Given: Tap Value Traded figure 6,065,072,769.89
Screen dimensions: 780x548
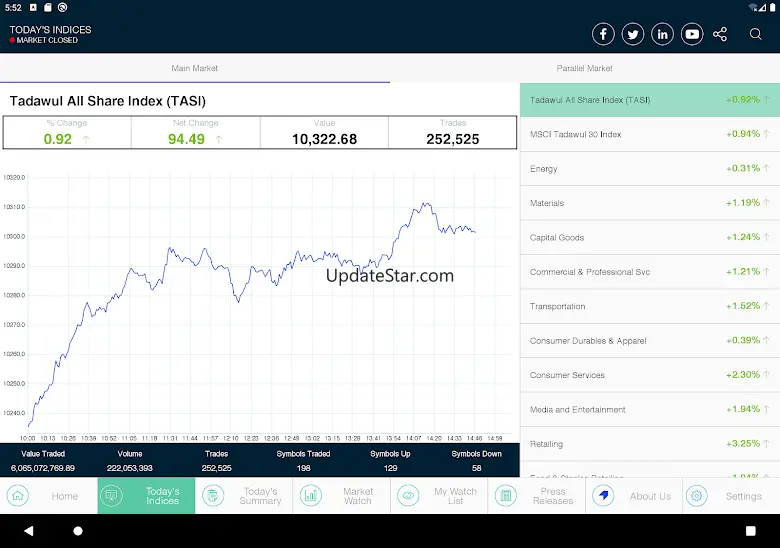Looking at the screenshot, I should tap(43, 468).
